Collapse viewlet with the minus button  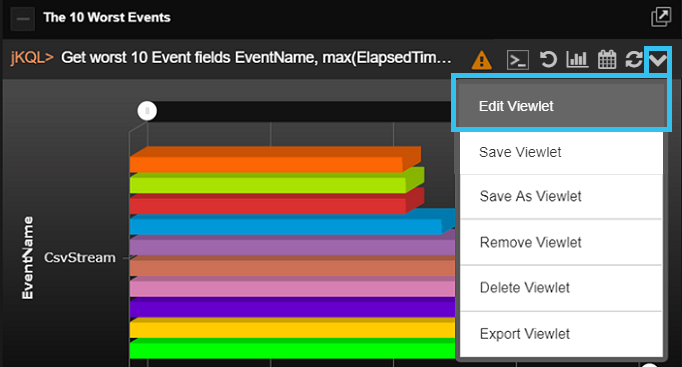(23, 19)
